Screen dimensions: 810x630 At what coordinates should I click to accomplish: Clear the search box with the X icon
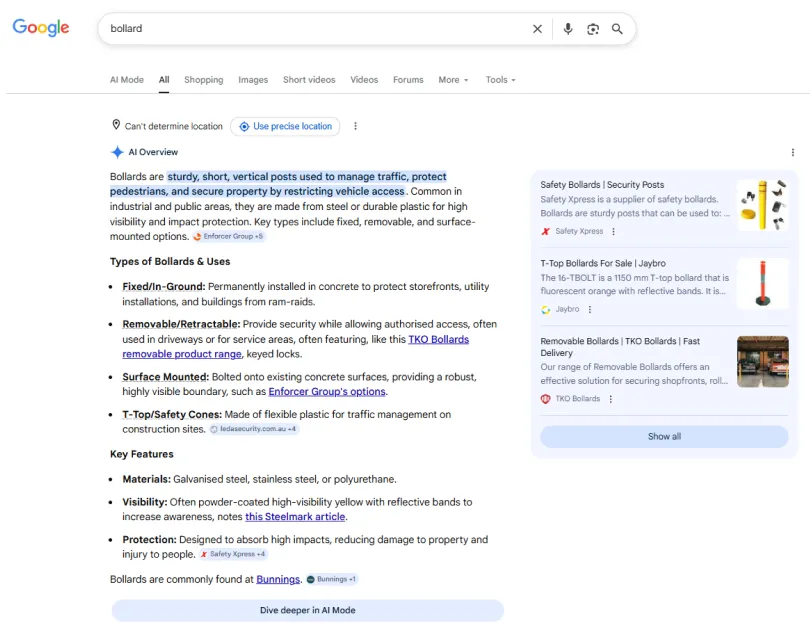(x=537, y=29)
